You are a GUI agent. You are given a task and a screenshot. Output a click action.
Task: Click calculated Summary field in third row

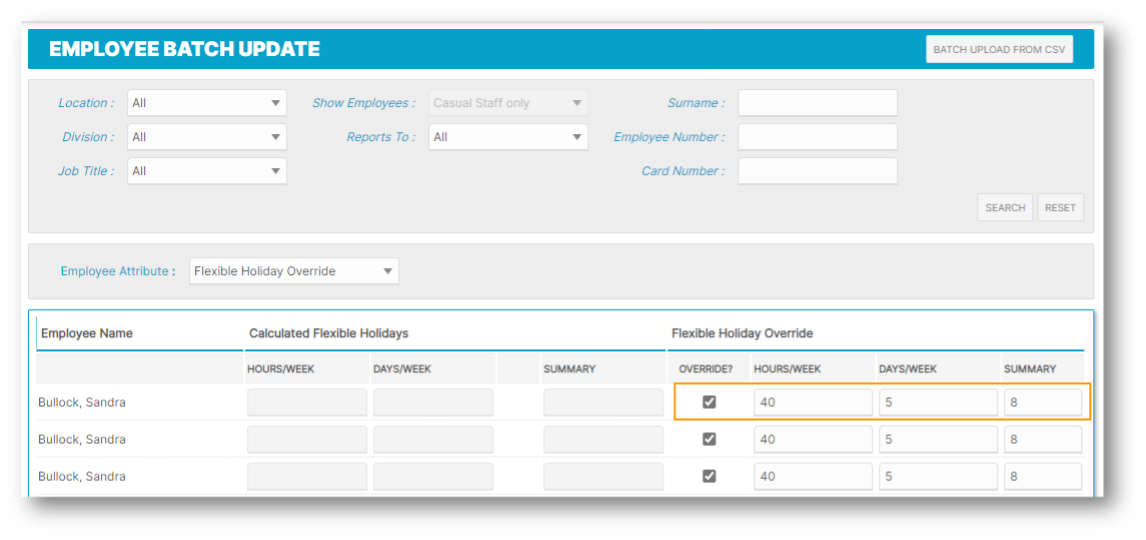[x=603, y=476]
